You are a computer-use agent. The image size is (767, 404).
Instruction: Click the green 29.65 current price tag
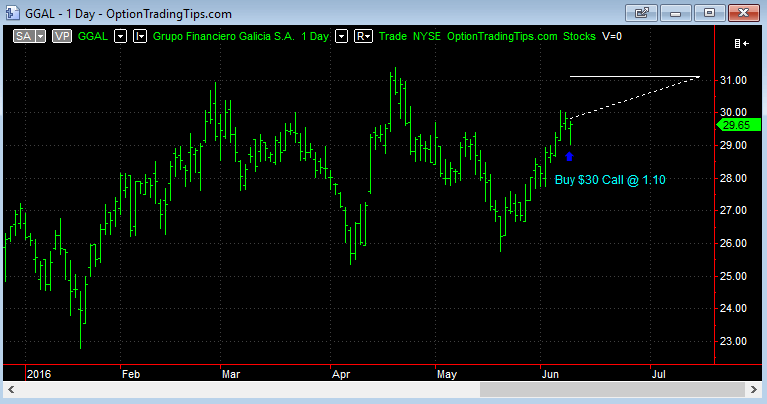[738, 125]
